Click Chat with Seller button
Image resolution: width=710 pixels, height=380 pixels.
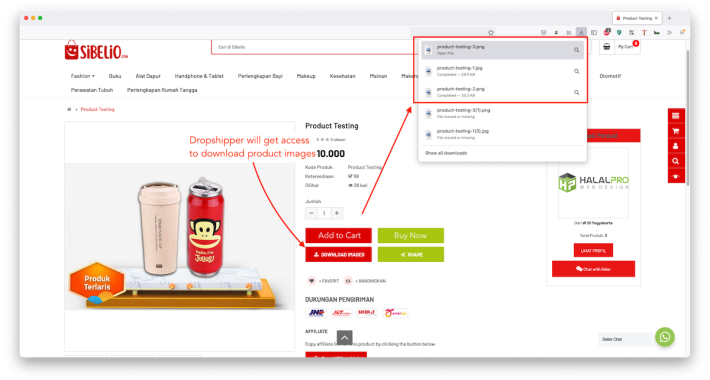click(593, 269)
